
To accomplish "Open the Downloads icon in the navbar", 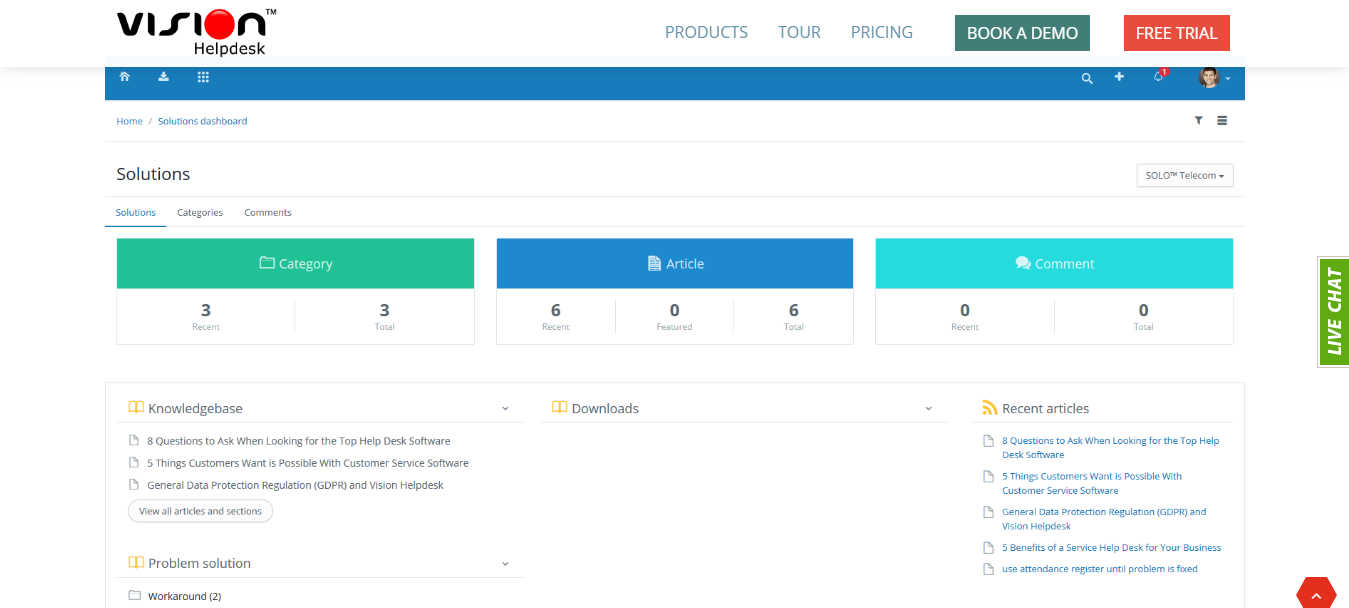I will pos(163,76).
